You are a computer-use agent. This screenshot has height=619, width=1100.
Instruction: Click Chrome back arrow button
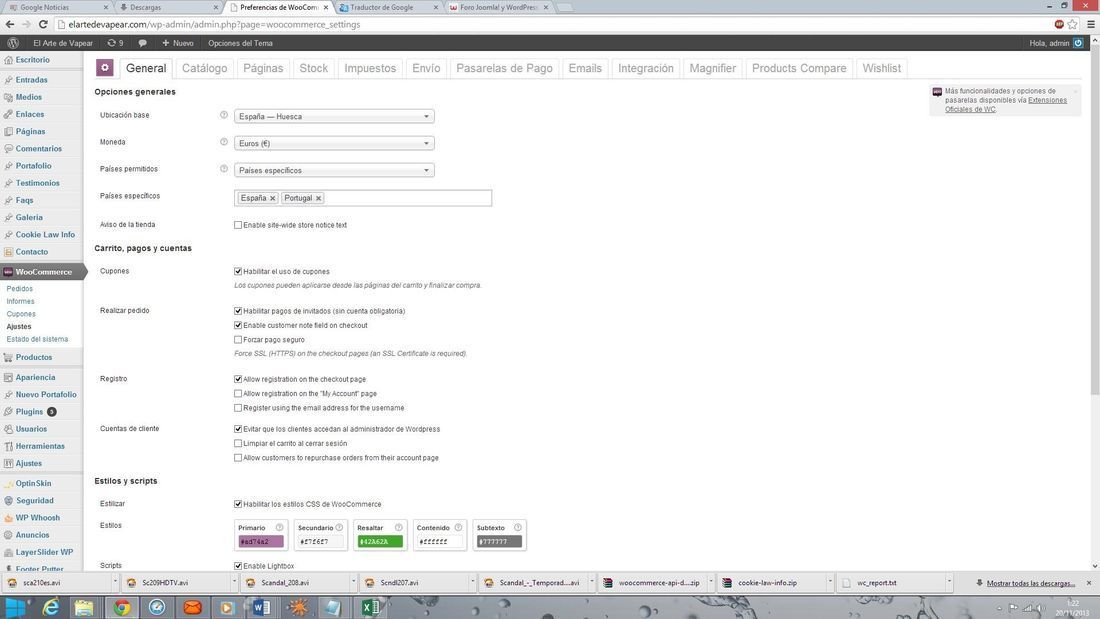point(10,24)
